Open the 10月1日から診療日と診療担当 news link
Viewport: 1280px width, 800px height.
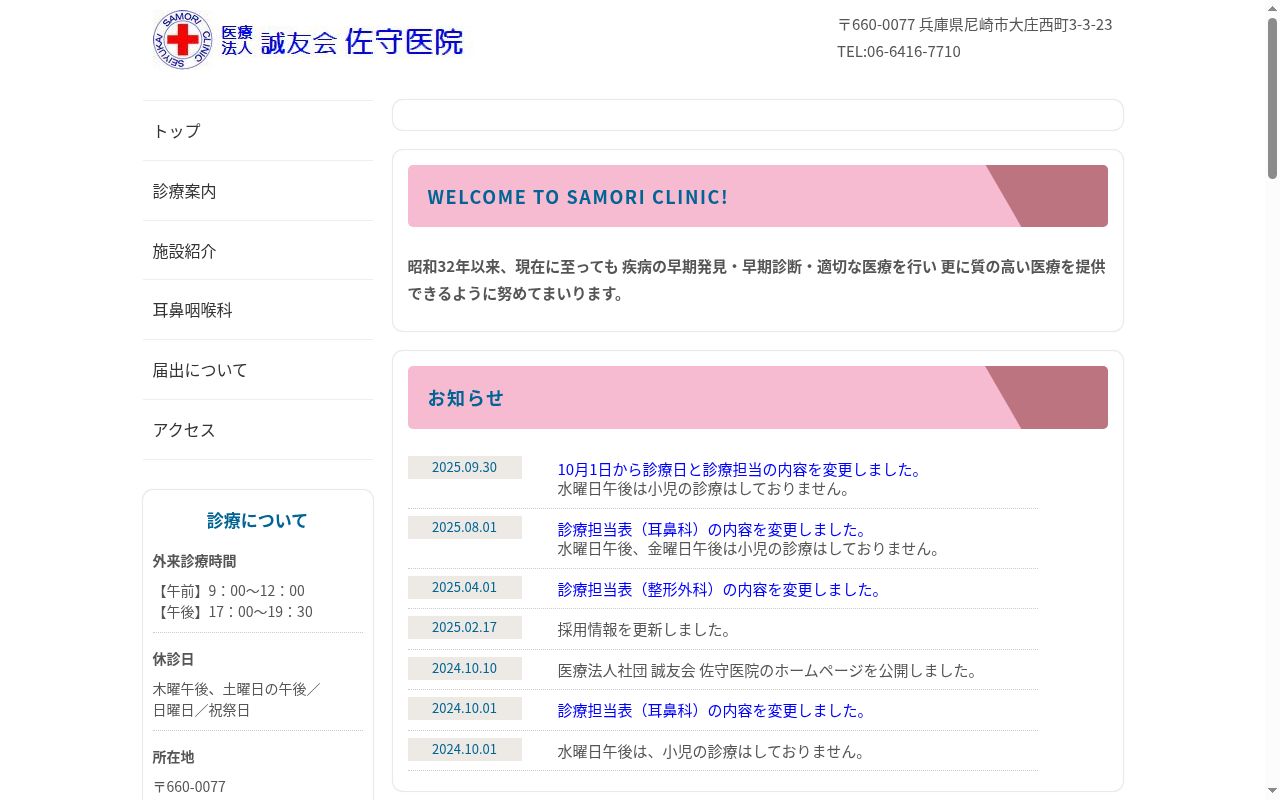(x=741, y=469)
